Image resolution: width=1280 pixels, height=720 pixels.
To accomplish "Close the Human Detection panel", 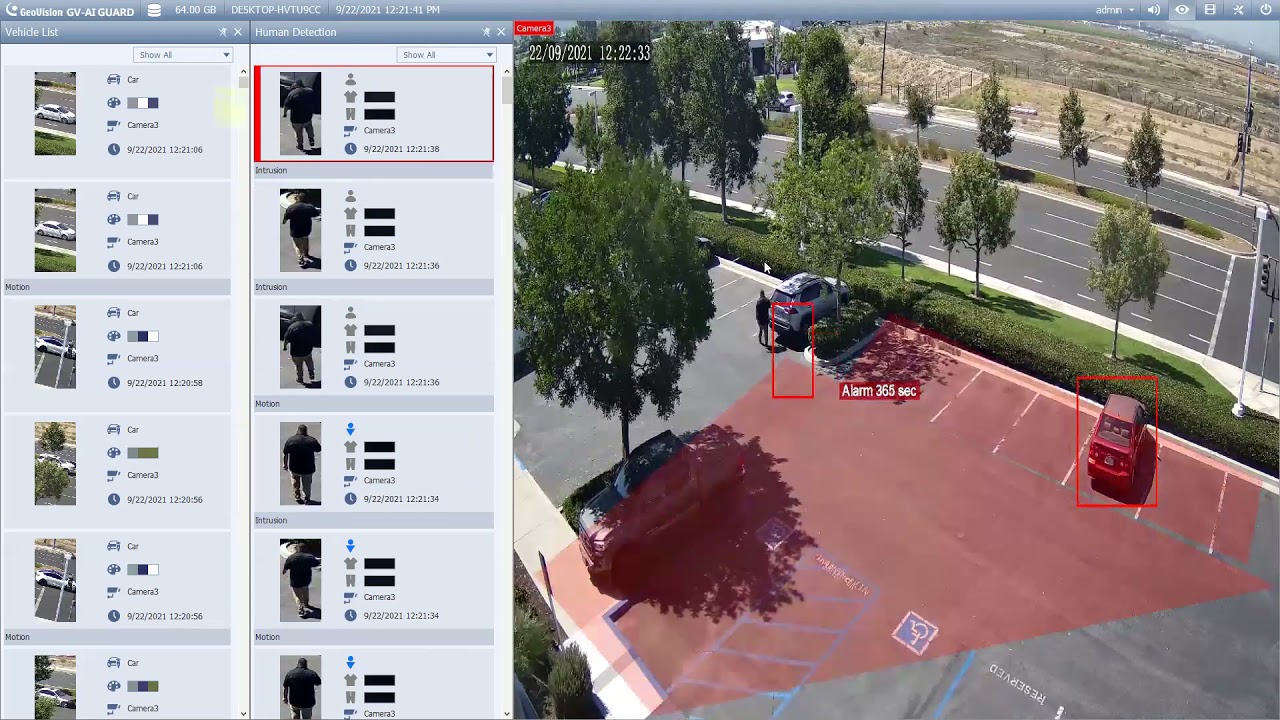I will [x=501, y=32].
